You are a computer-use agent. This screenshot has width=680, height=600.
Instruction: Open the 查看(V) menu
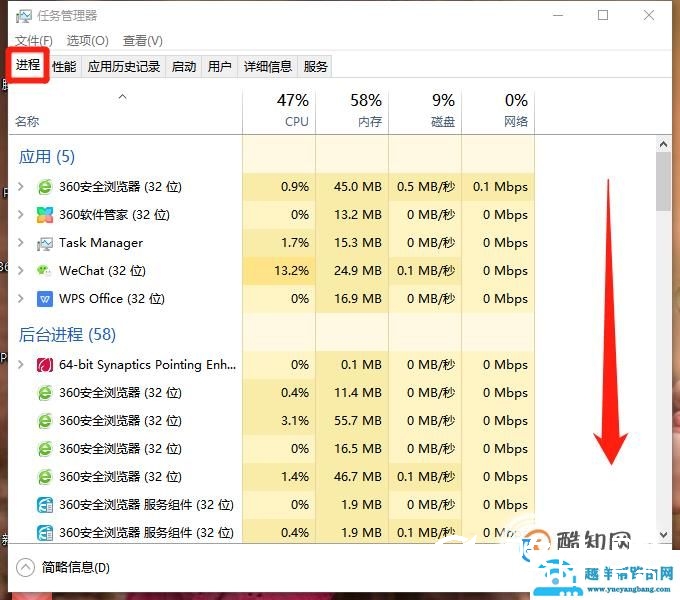pyautogui.click(x=143, y=41)
